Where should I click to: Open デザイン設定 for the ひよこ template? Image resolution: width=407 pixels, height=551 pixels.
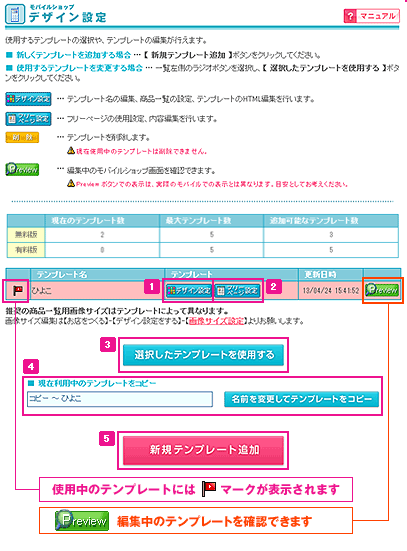pos(189,291)
